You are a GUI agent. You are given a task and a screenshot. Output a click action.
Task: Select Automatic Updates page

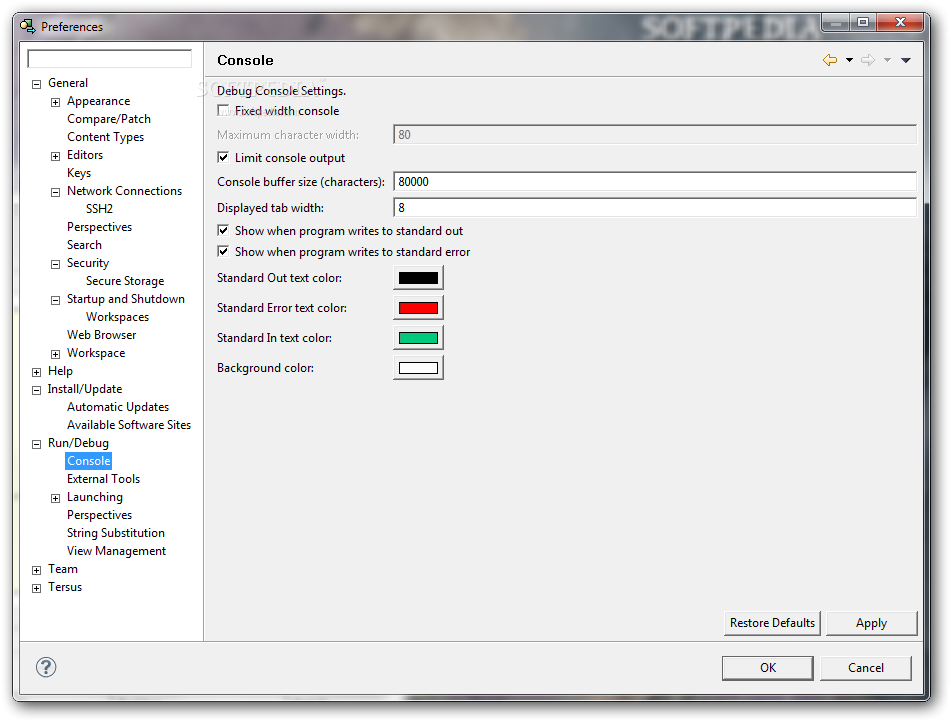click(x=118, y=407)
